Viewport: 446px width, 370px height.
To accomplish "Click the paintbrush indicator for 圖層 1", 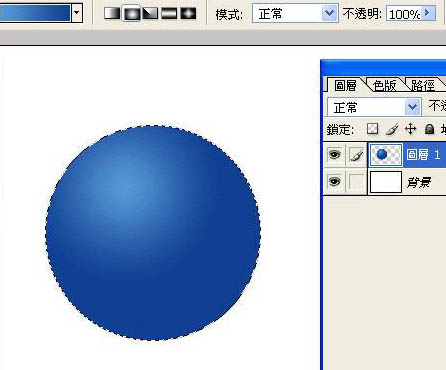I will (356, 155).
